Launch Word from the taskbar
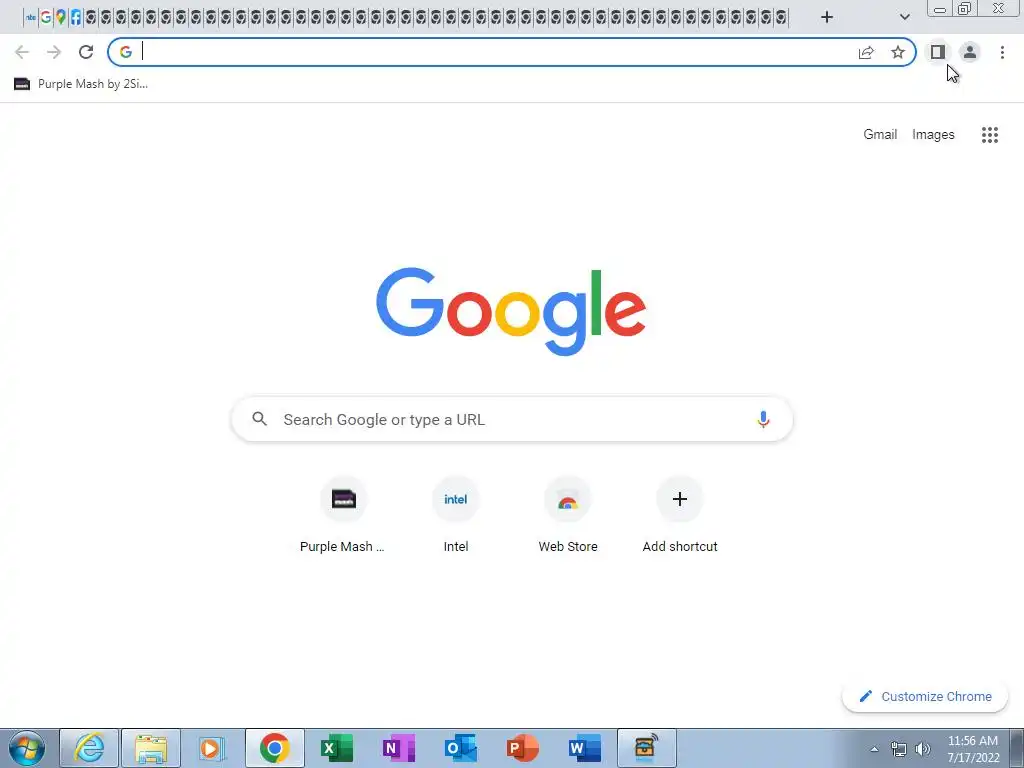This screenshot has width=1024, height=768. point(584,748)
